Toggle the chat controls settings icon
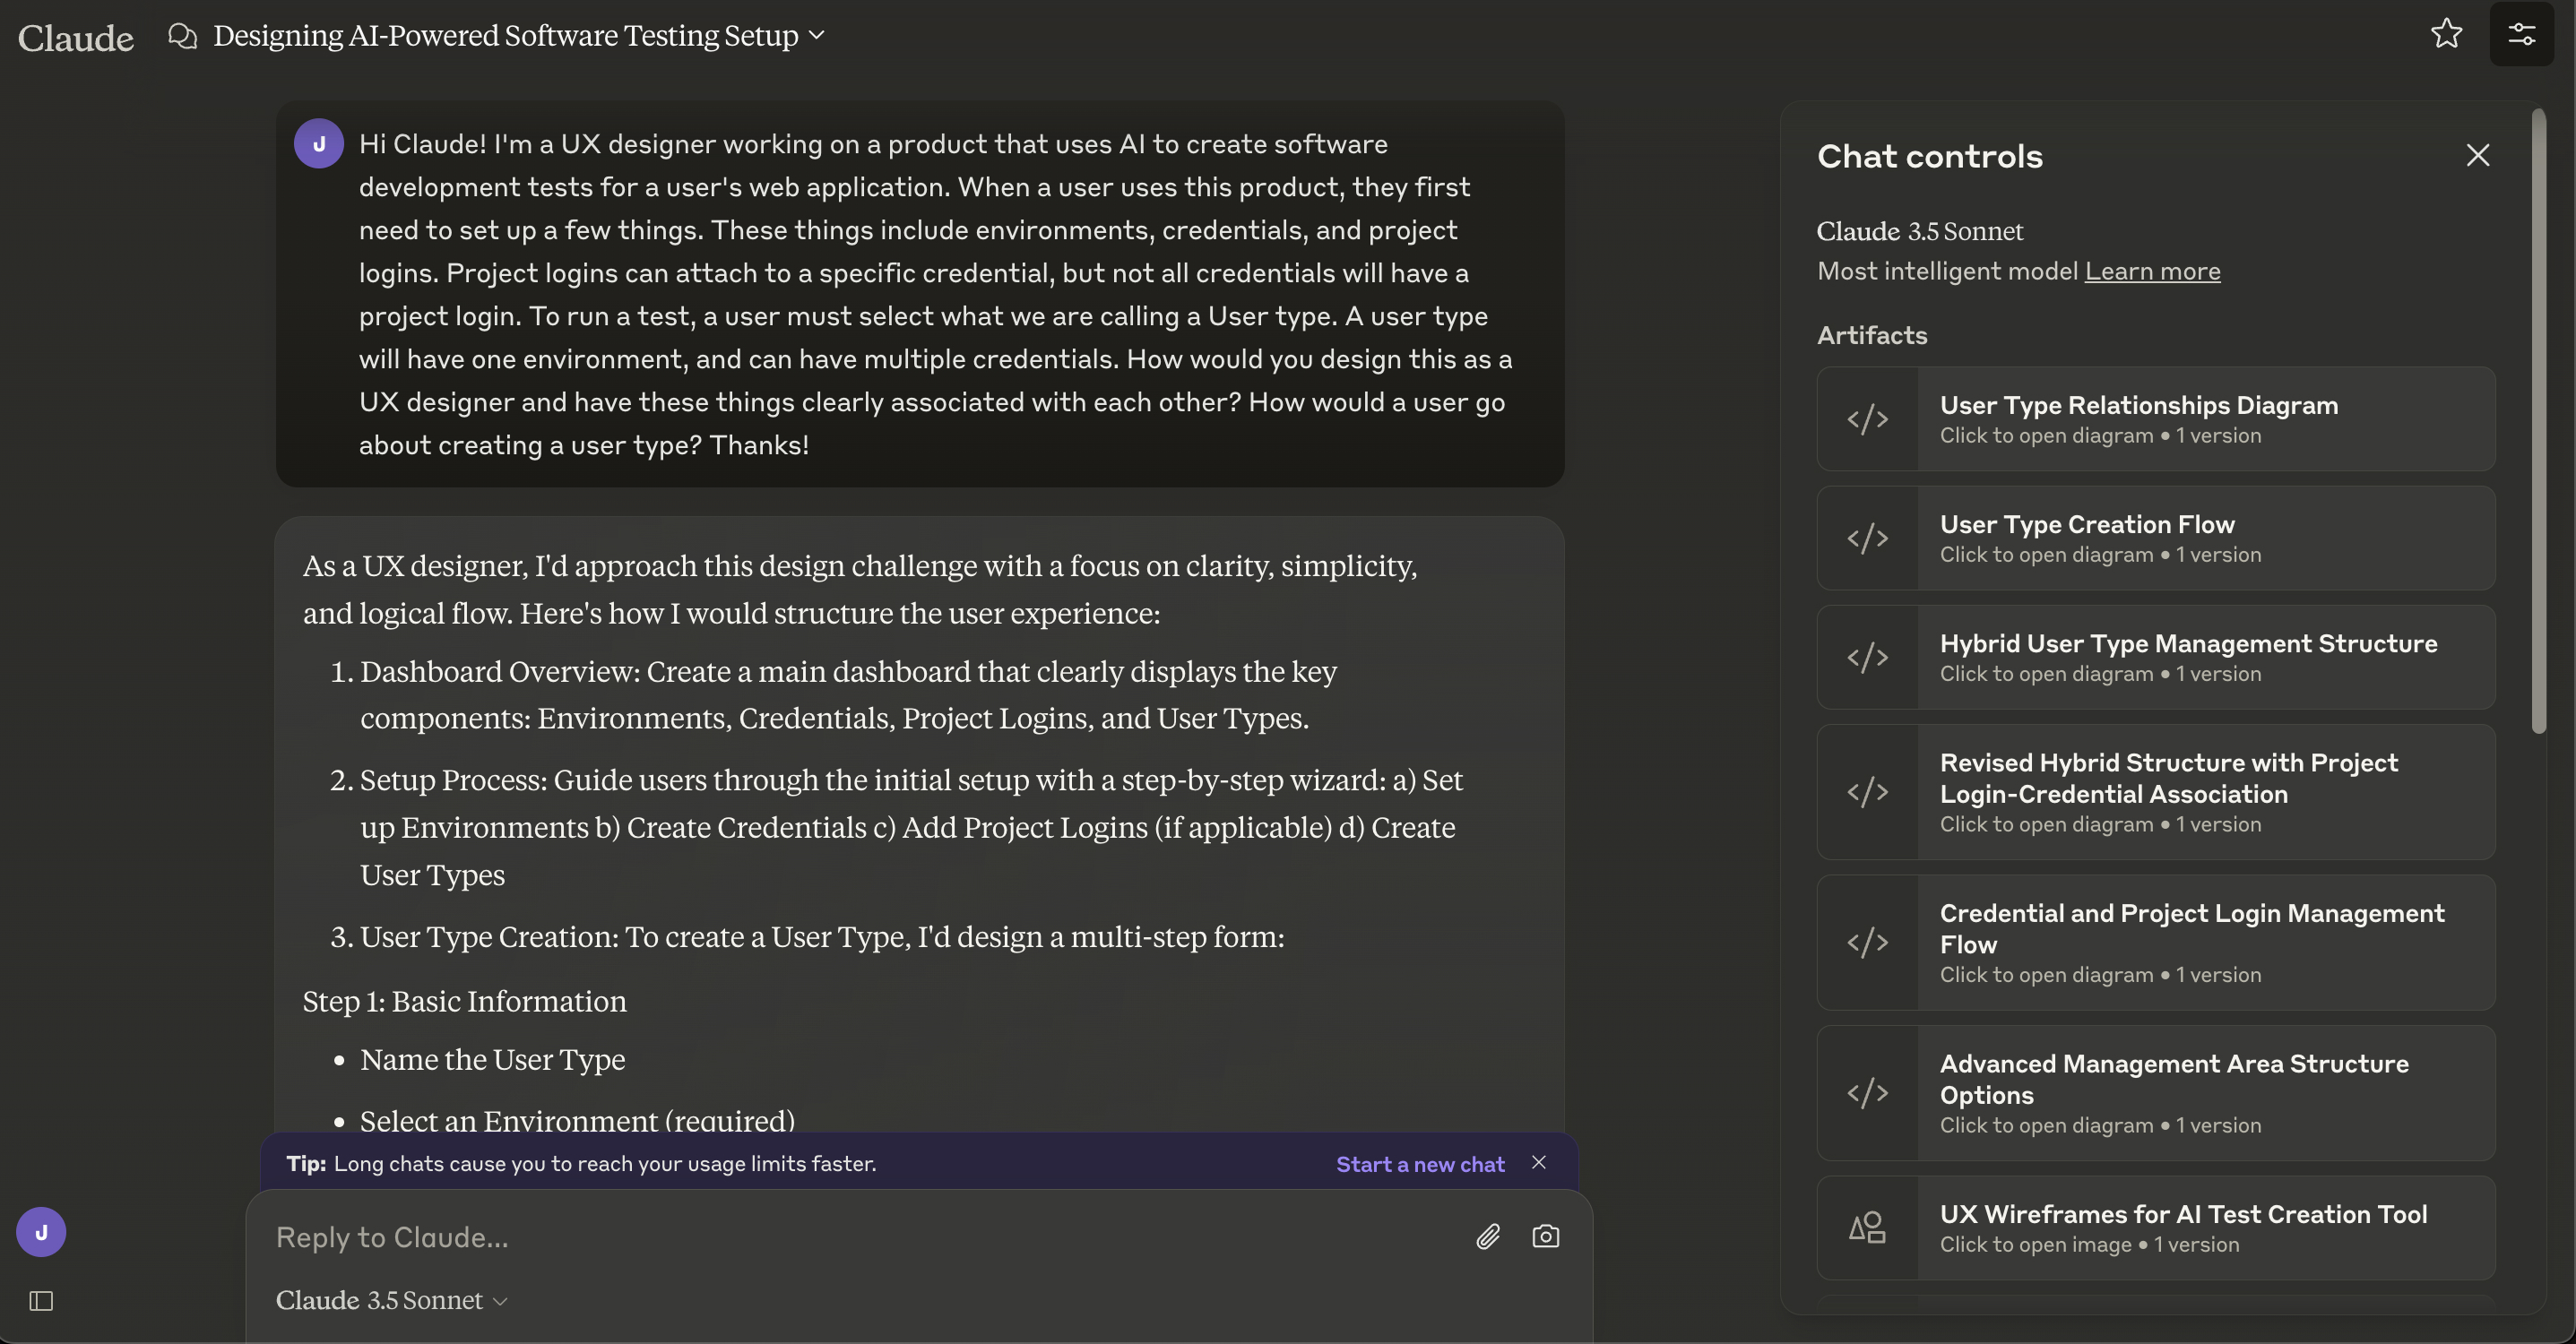Screen dimensions: 2576x1344 [2521, 34]
